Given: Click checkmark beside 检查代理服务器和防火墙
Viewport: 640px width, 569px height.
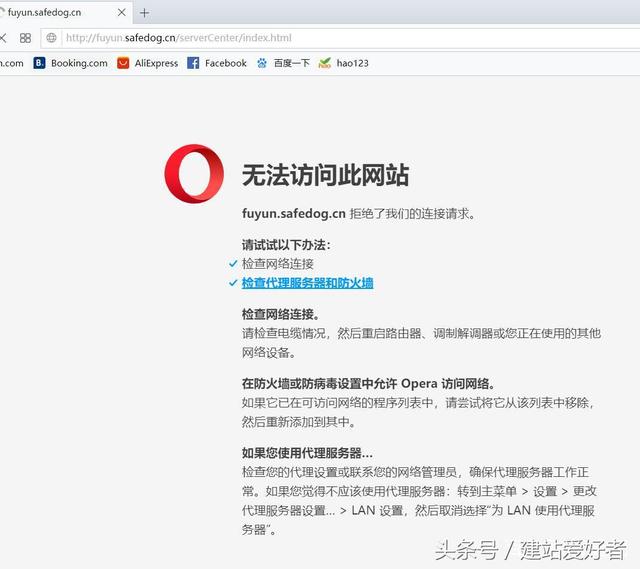Looking at the screenshot, I should pos(233,282).
